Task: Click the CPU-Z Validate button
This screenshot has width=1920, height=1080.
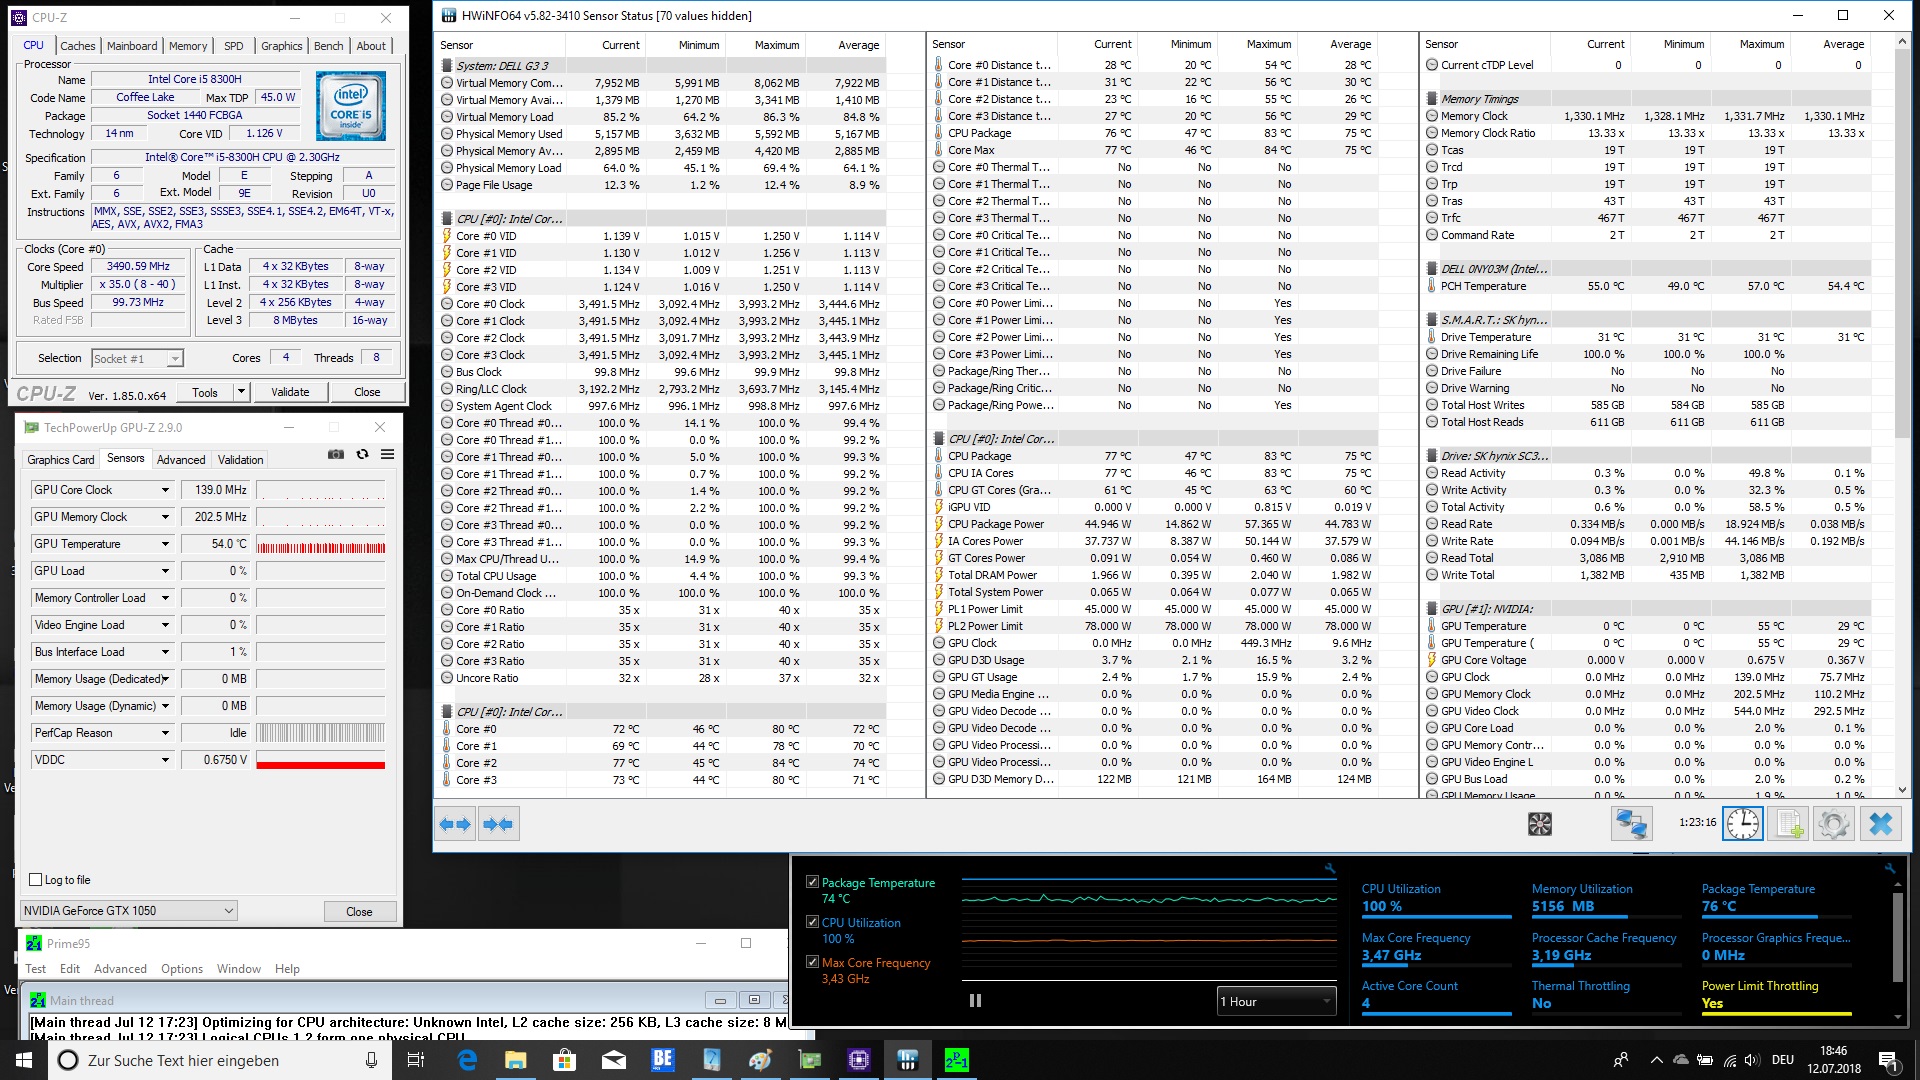Action: (x=290, y=392)
